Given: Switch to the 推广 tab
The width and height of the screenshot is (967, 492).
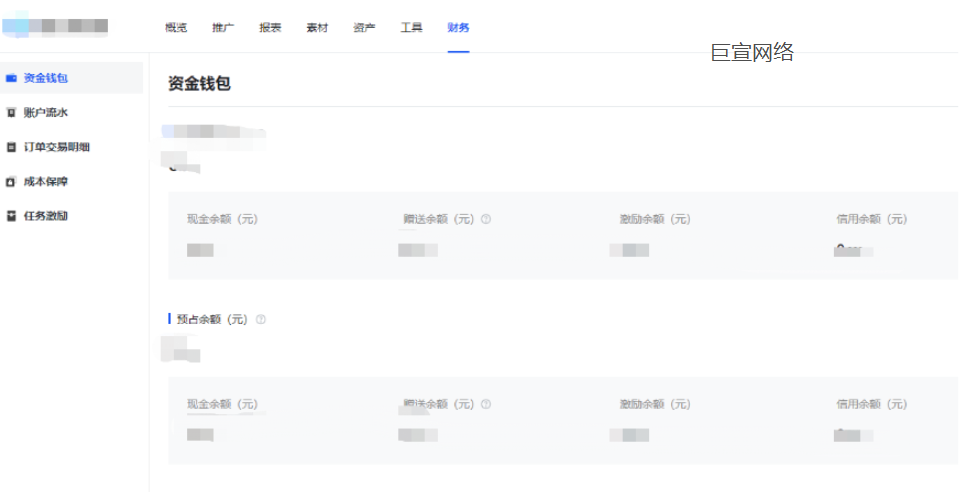Looking at the screenshot, I should 223,27.
